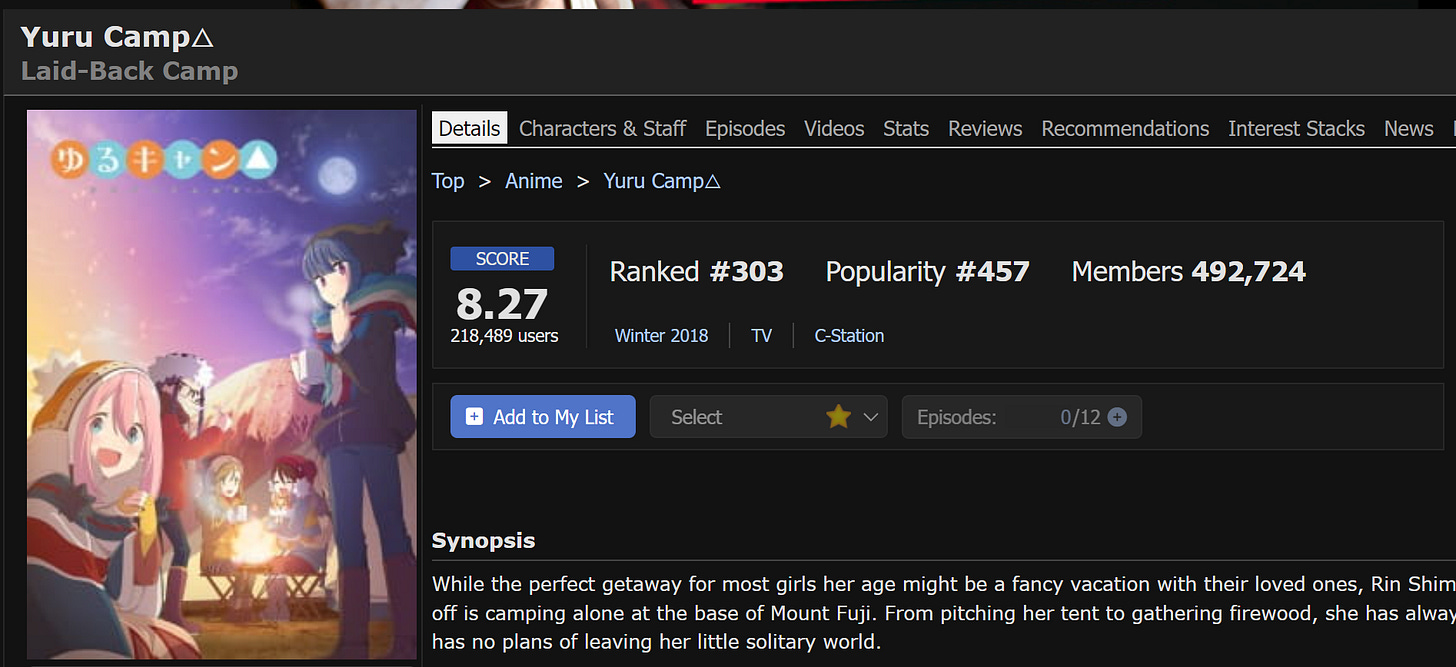Switch to the Details tab
Viewport: 1456px width, 667px height.
click(469, 128)
